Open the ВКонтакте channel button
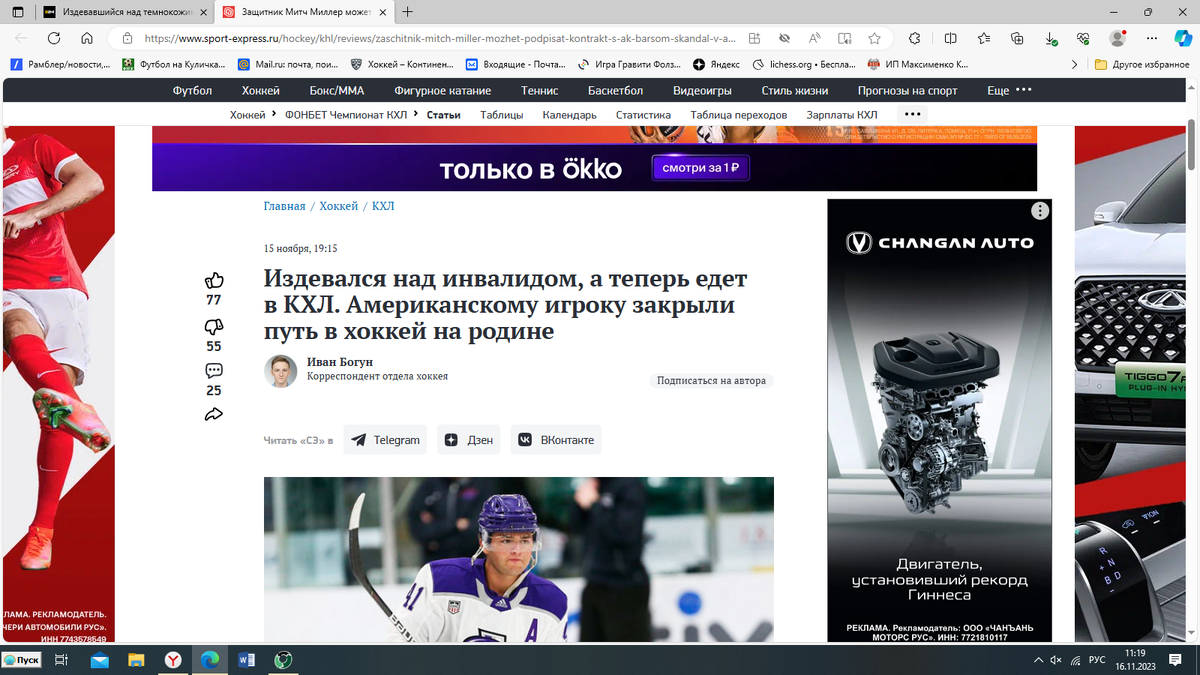This screenshot has width=1200, height=675. (556, 440)
